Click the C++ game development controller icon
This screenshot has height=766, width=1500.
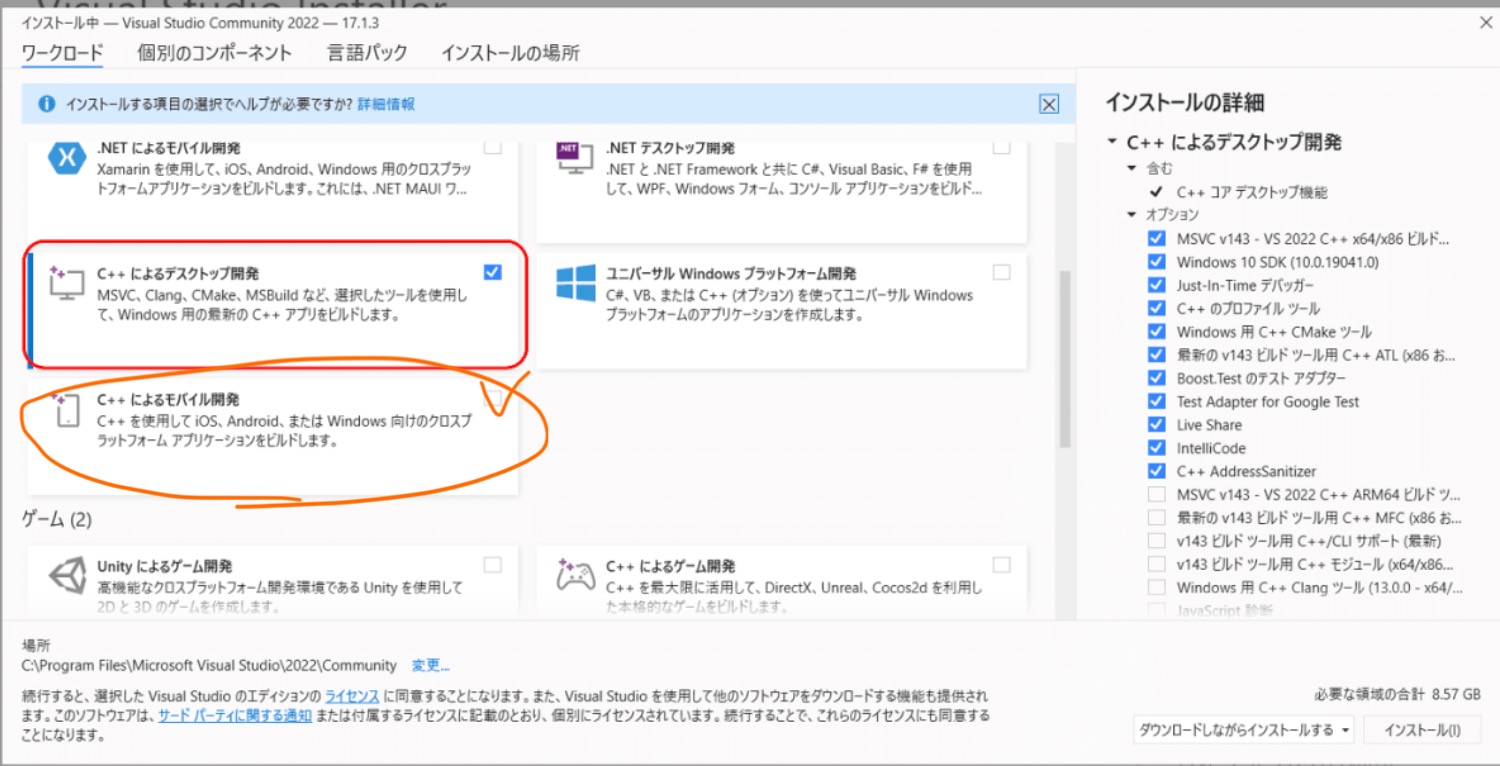tap(576, 577)
